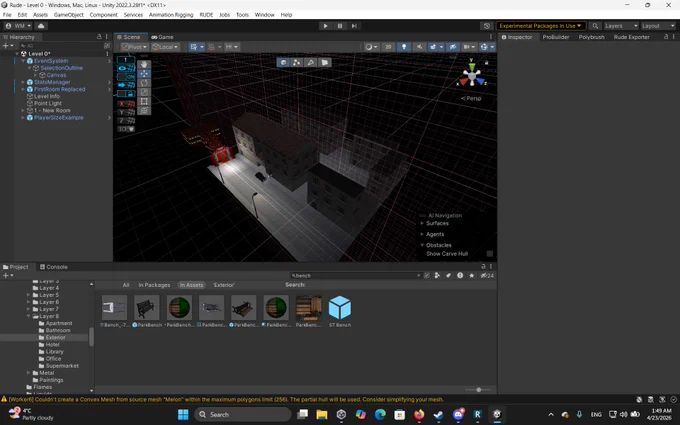Image resolution: width=680 pixels, height=425 pixels.
Task: Select the Move tool in scene overlay
Action: pos(144,73)
